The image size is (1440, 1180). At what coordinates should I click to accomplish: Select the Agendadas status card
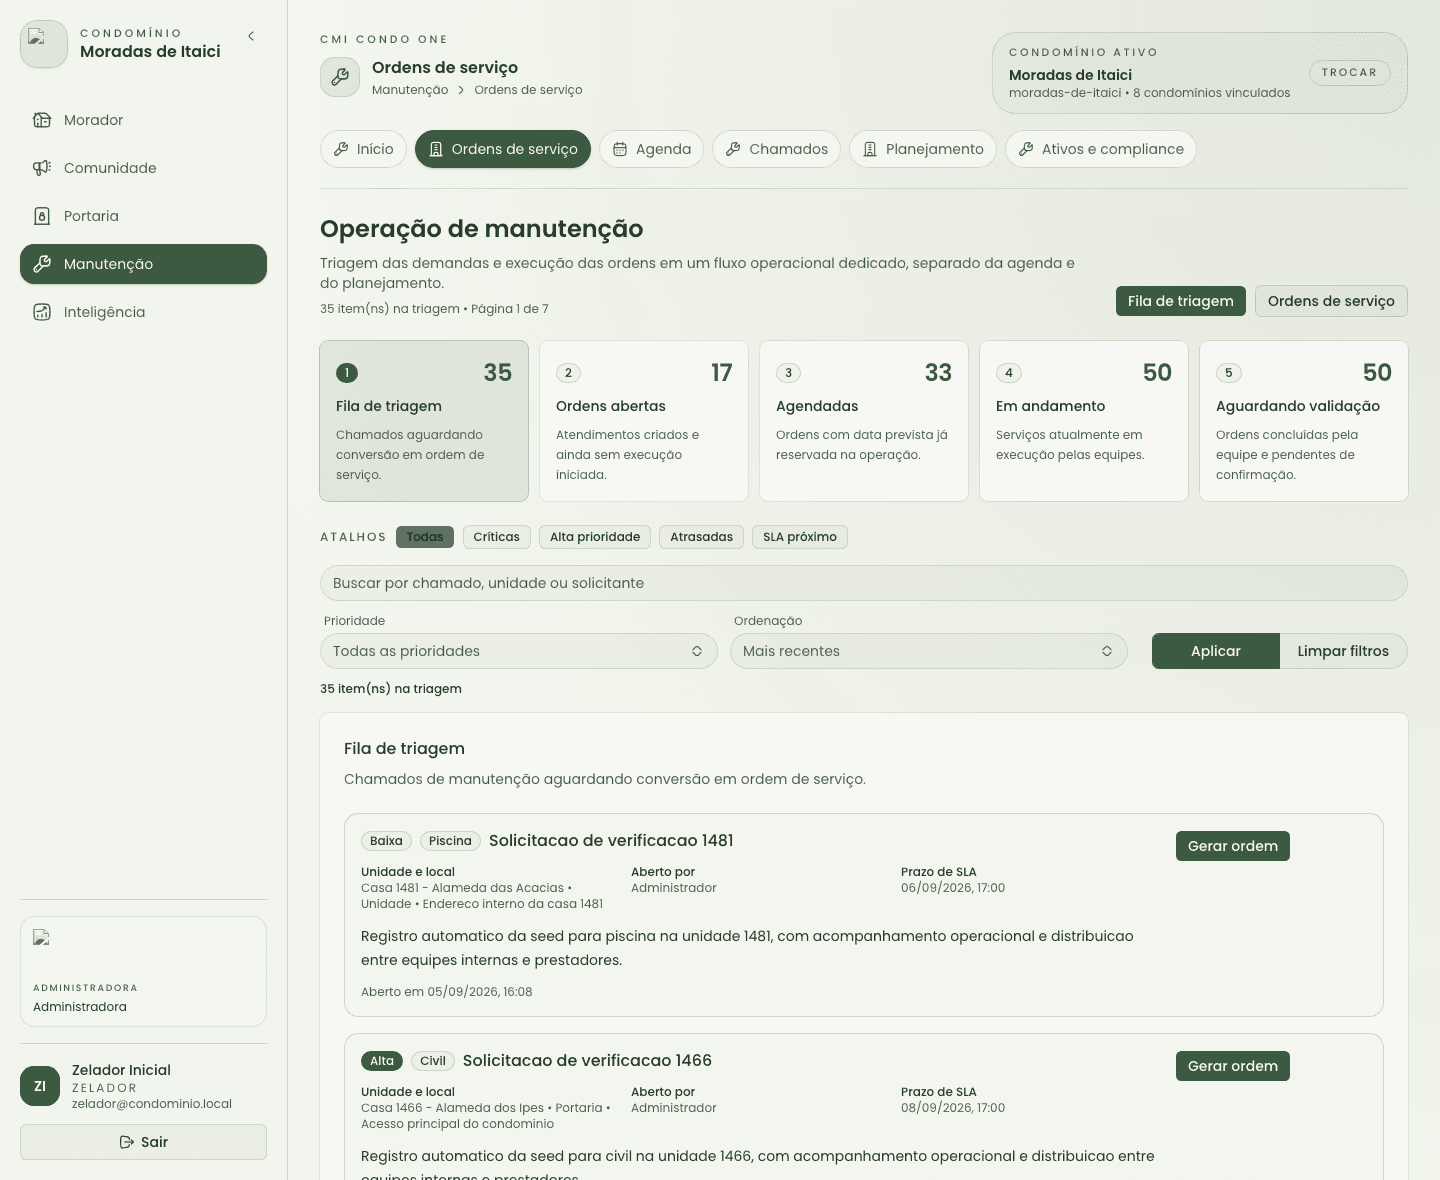[x=864, y=421]
